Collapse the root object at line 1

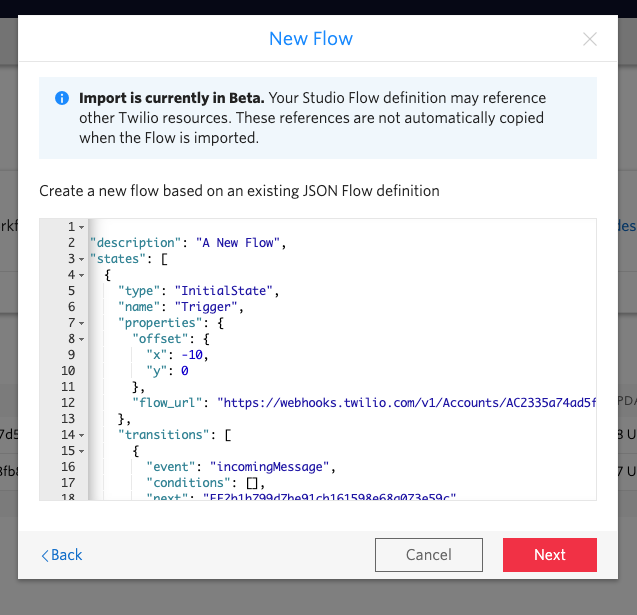[x=81, y=228]
